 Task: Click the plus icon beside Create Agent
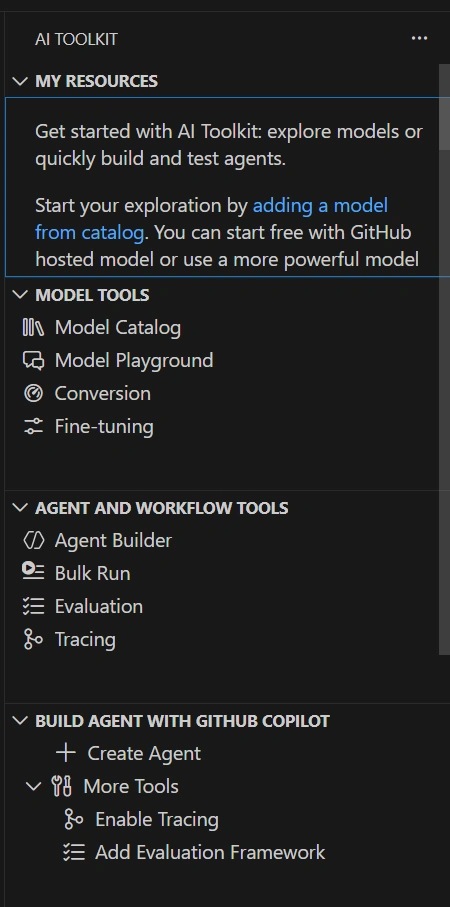[x=66, y=753]
